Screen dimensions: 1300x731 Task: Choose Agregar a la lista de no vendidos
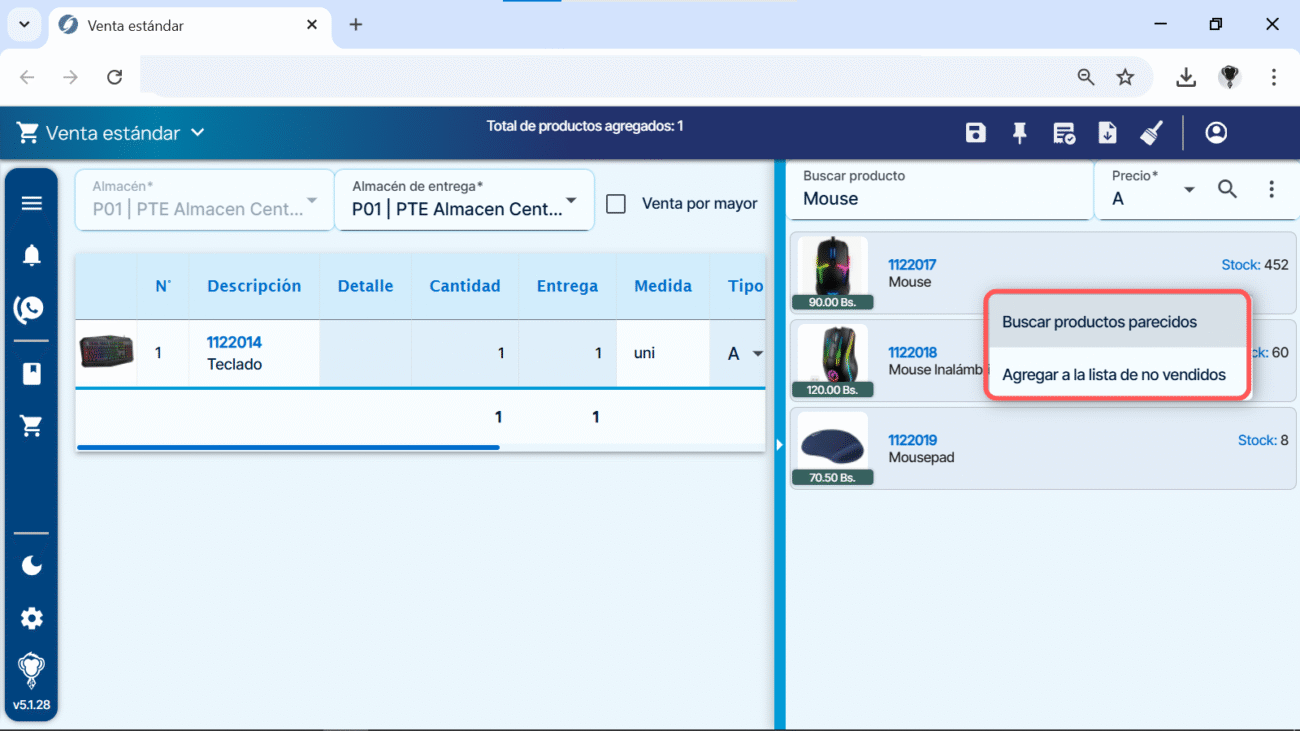tap(1113, 375)
